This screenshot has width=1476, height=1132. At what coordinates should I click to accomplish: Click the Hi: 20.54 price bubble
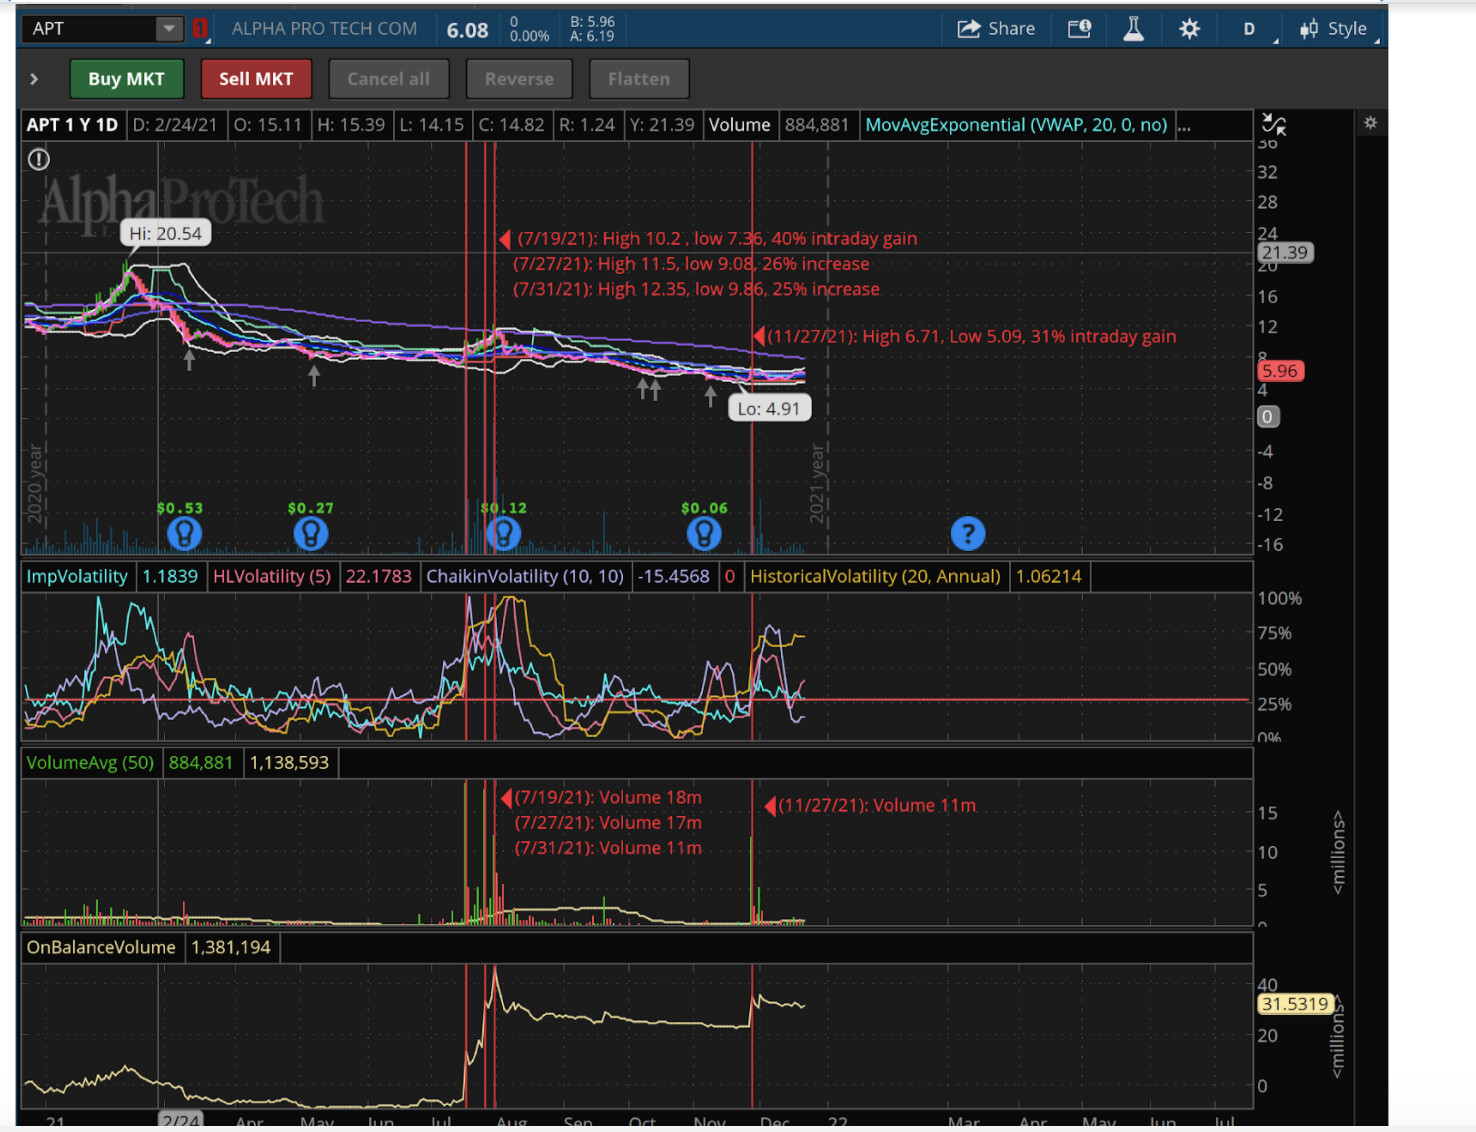pyautogui.click(x=165, y=233)
